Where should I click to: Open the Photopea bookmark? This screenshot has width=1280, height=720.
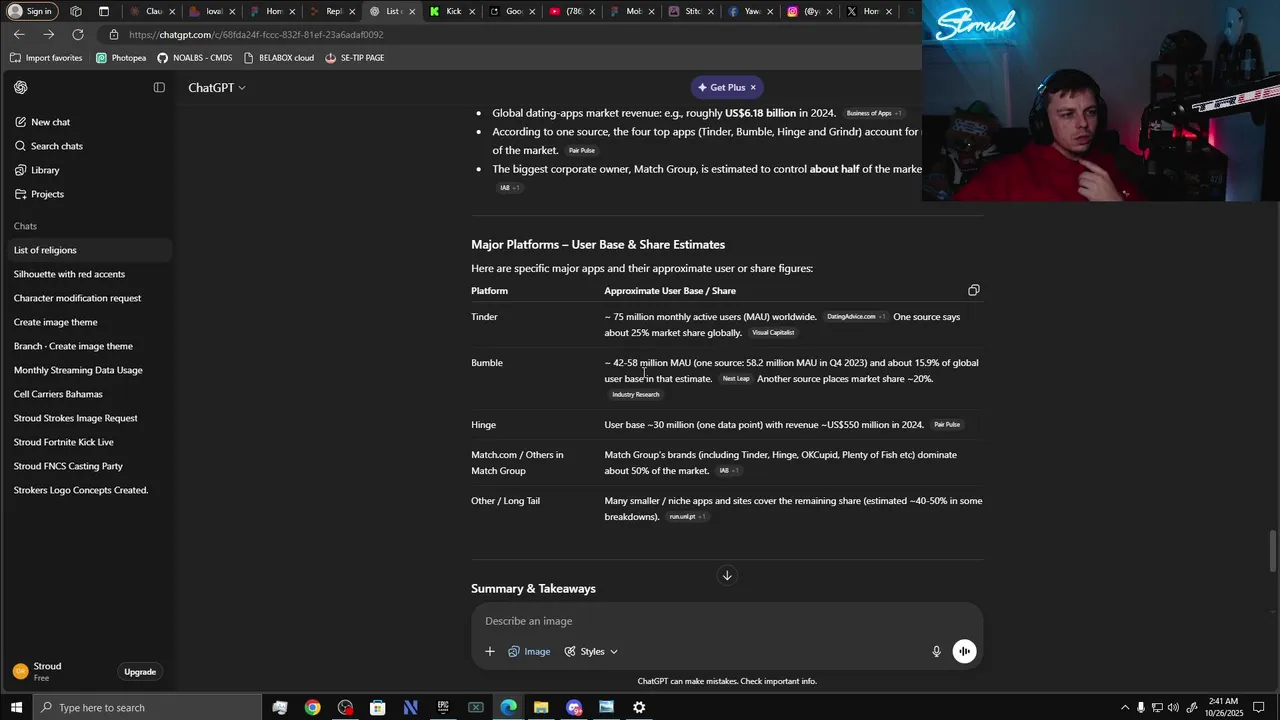pyautogui.click(x=121, y=58)
